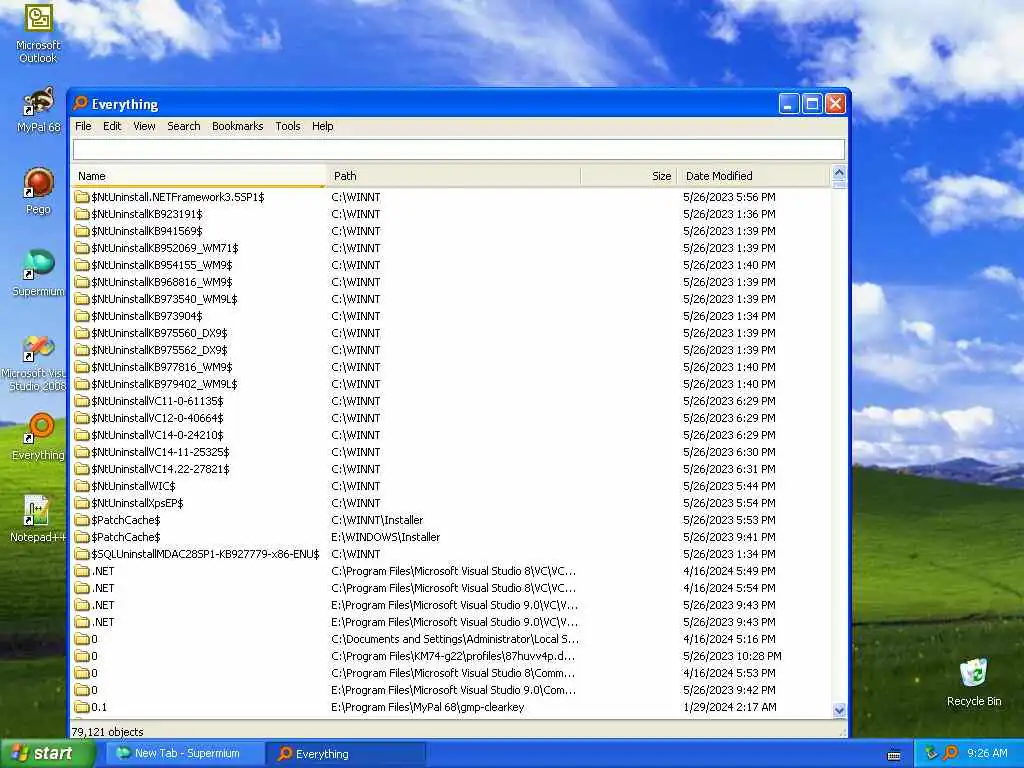Click folder icon of $NtUninstallXpsEP$

pos(82,503)
